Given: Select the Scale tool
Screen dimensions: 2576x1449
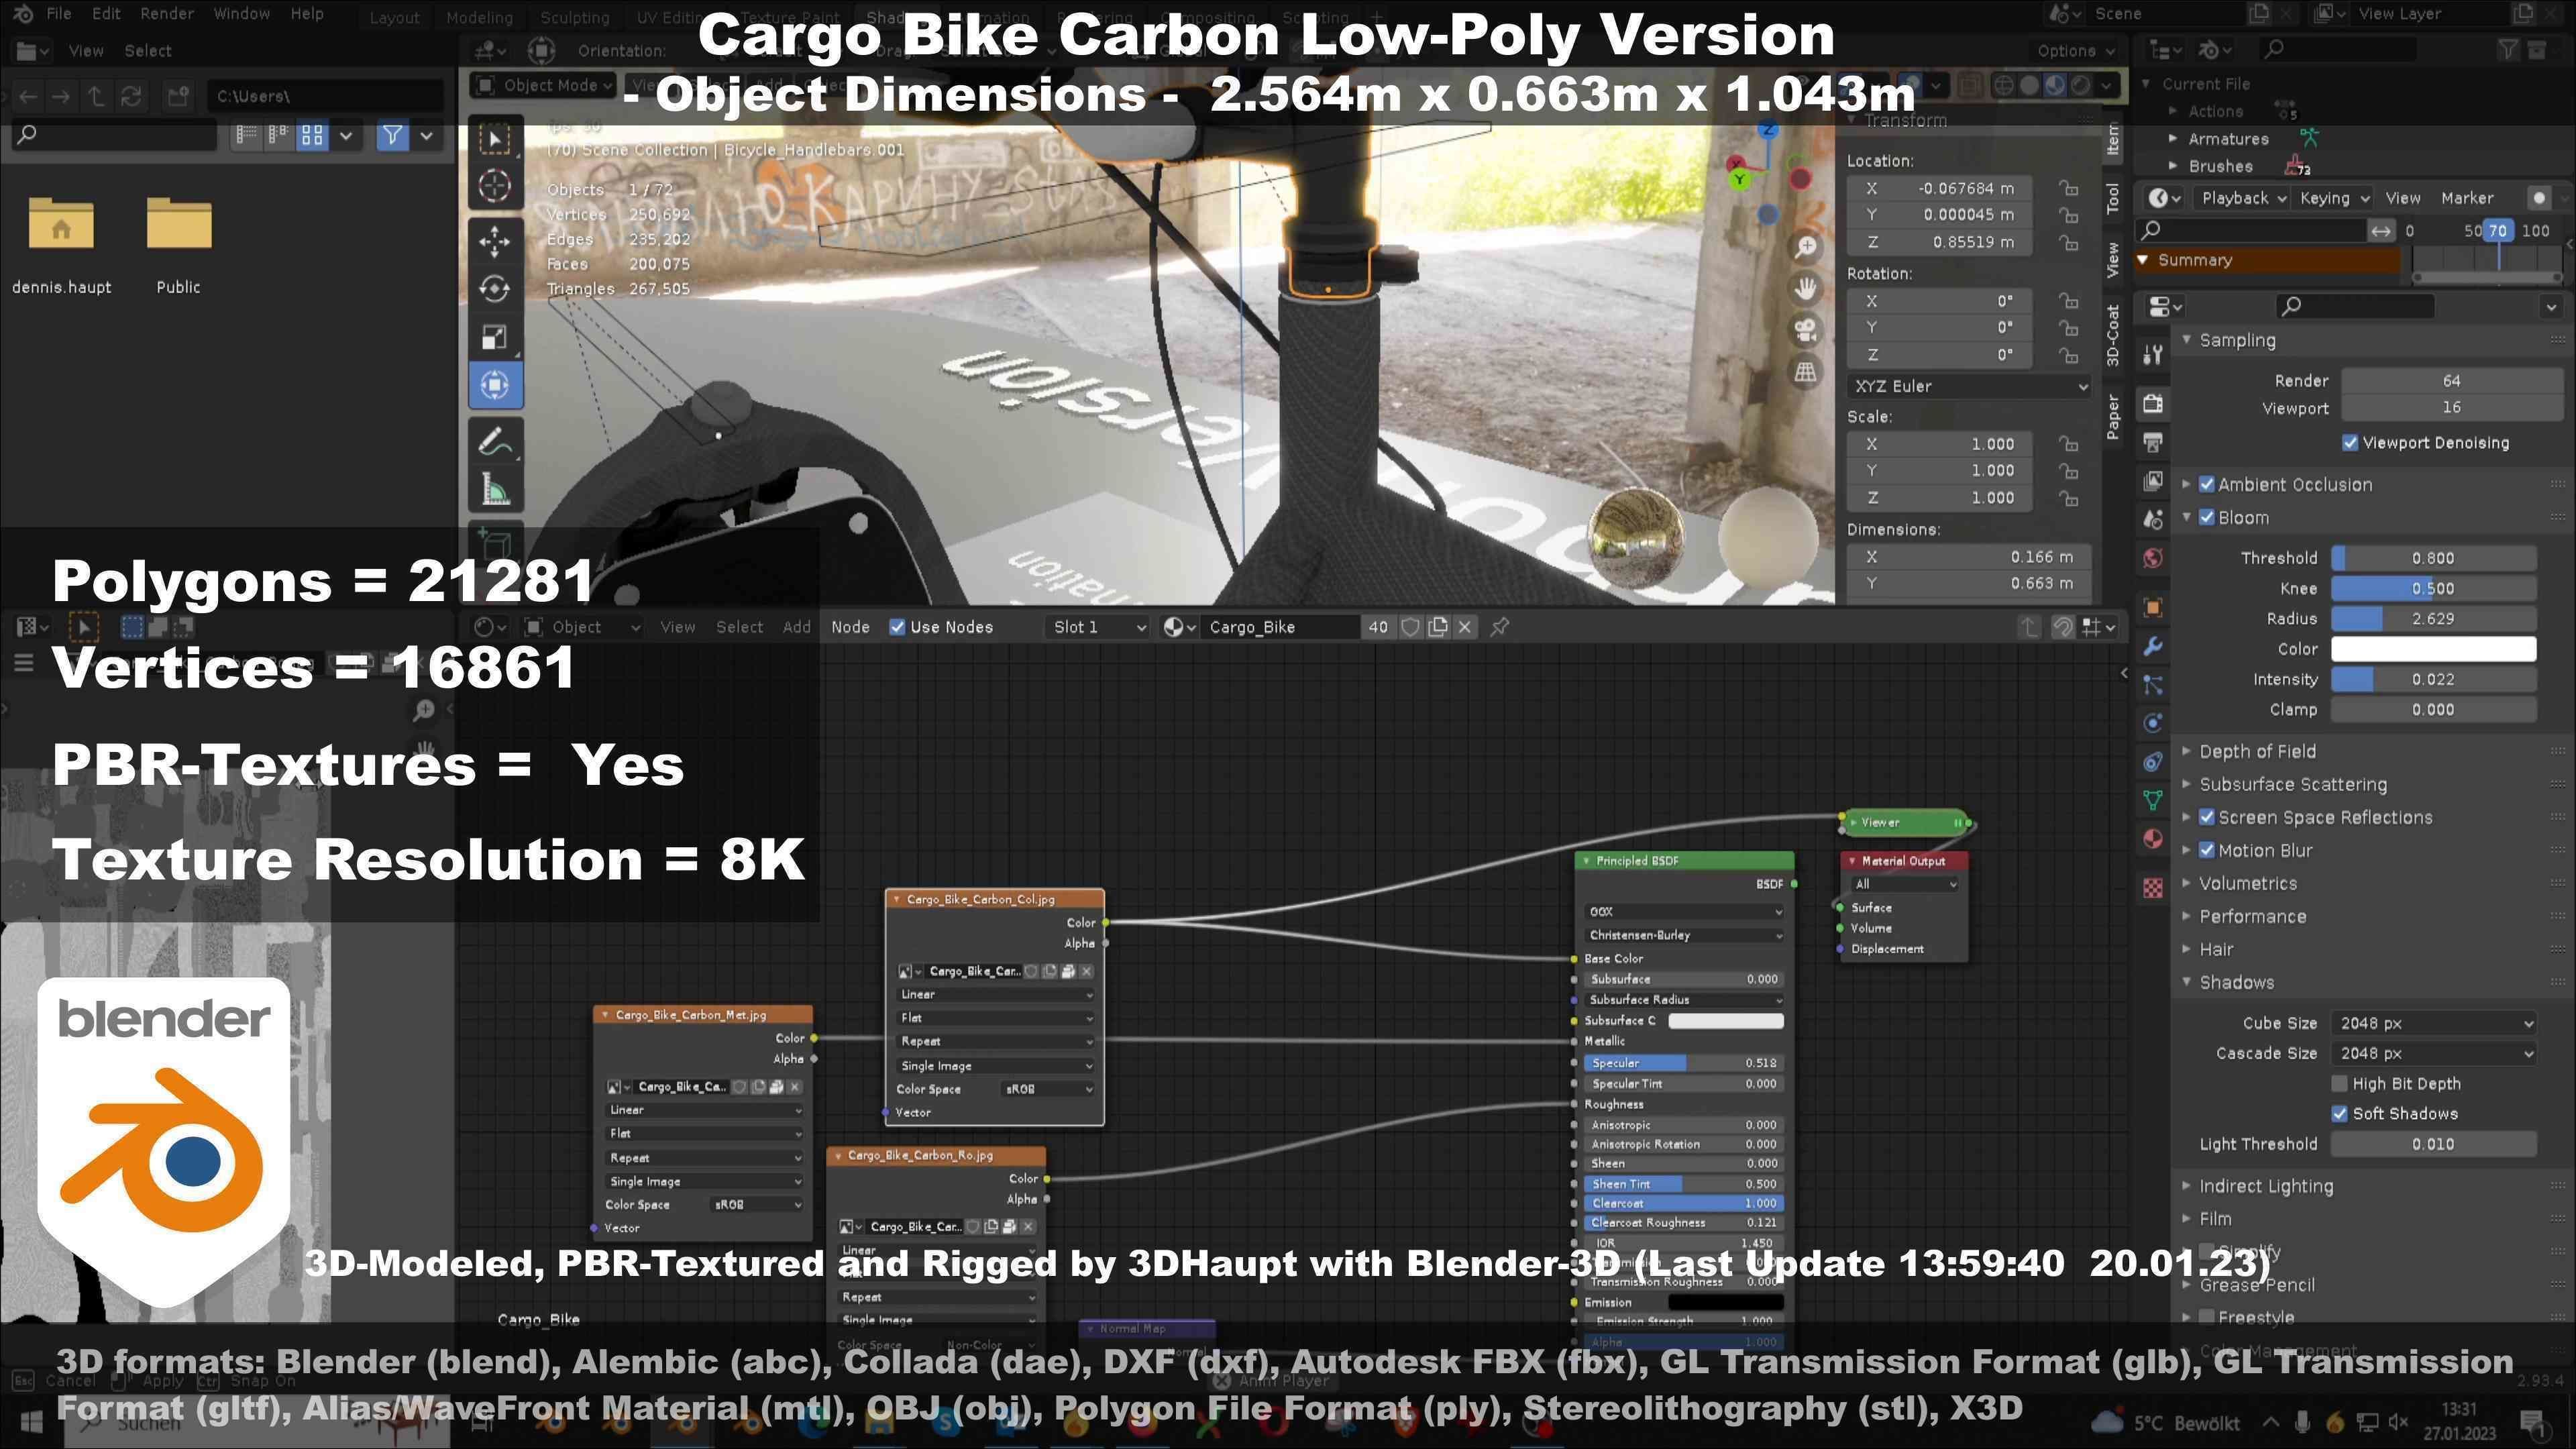Looking at the screenshot, I should (495, 337).
